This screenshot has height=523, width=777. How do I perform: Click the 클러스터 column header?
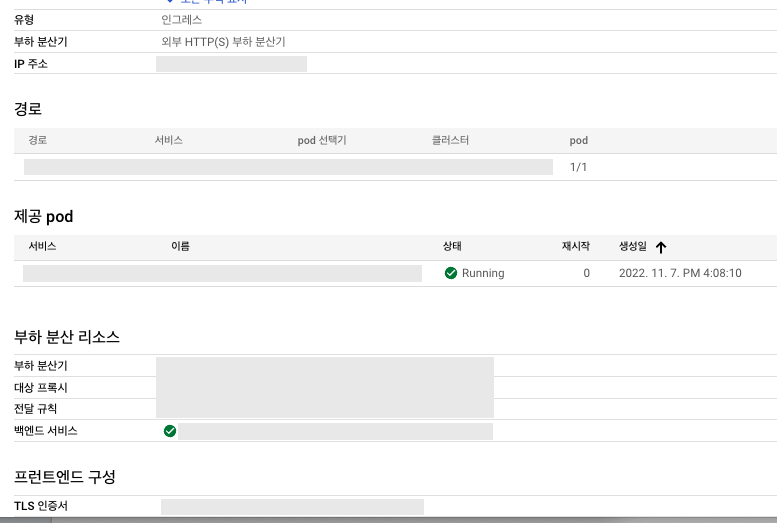tap(450, 141)
